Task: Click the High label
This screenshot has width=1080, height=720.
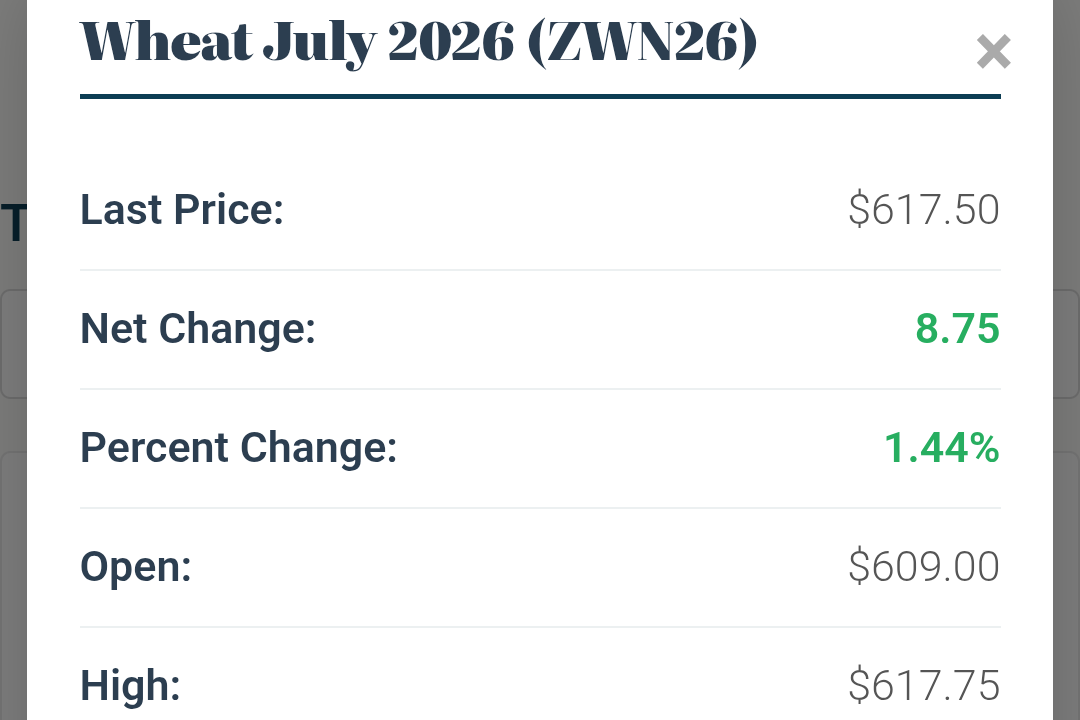Action: (130, 686)
